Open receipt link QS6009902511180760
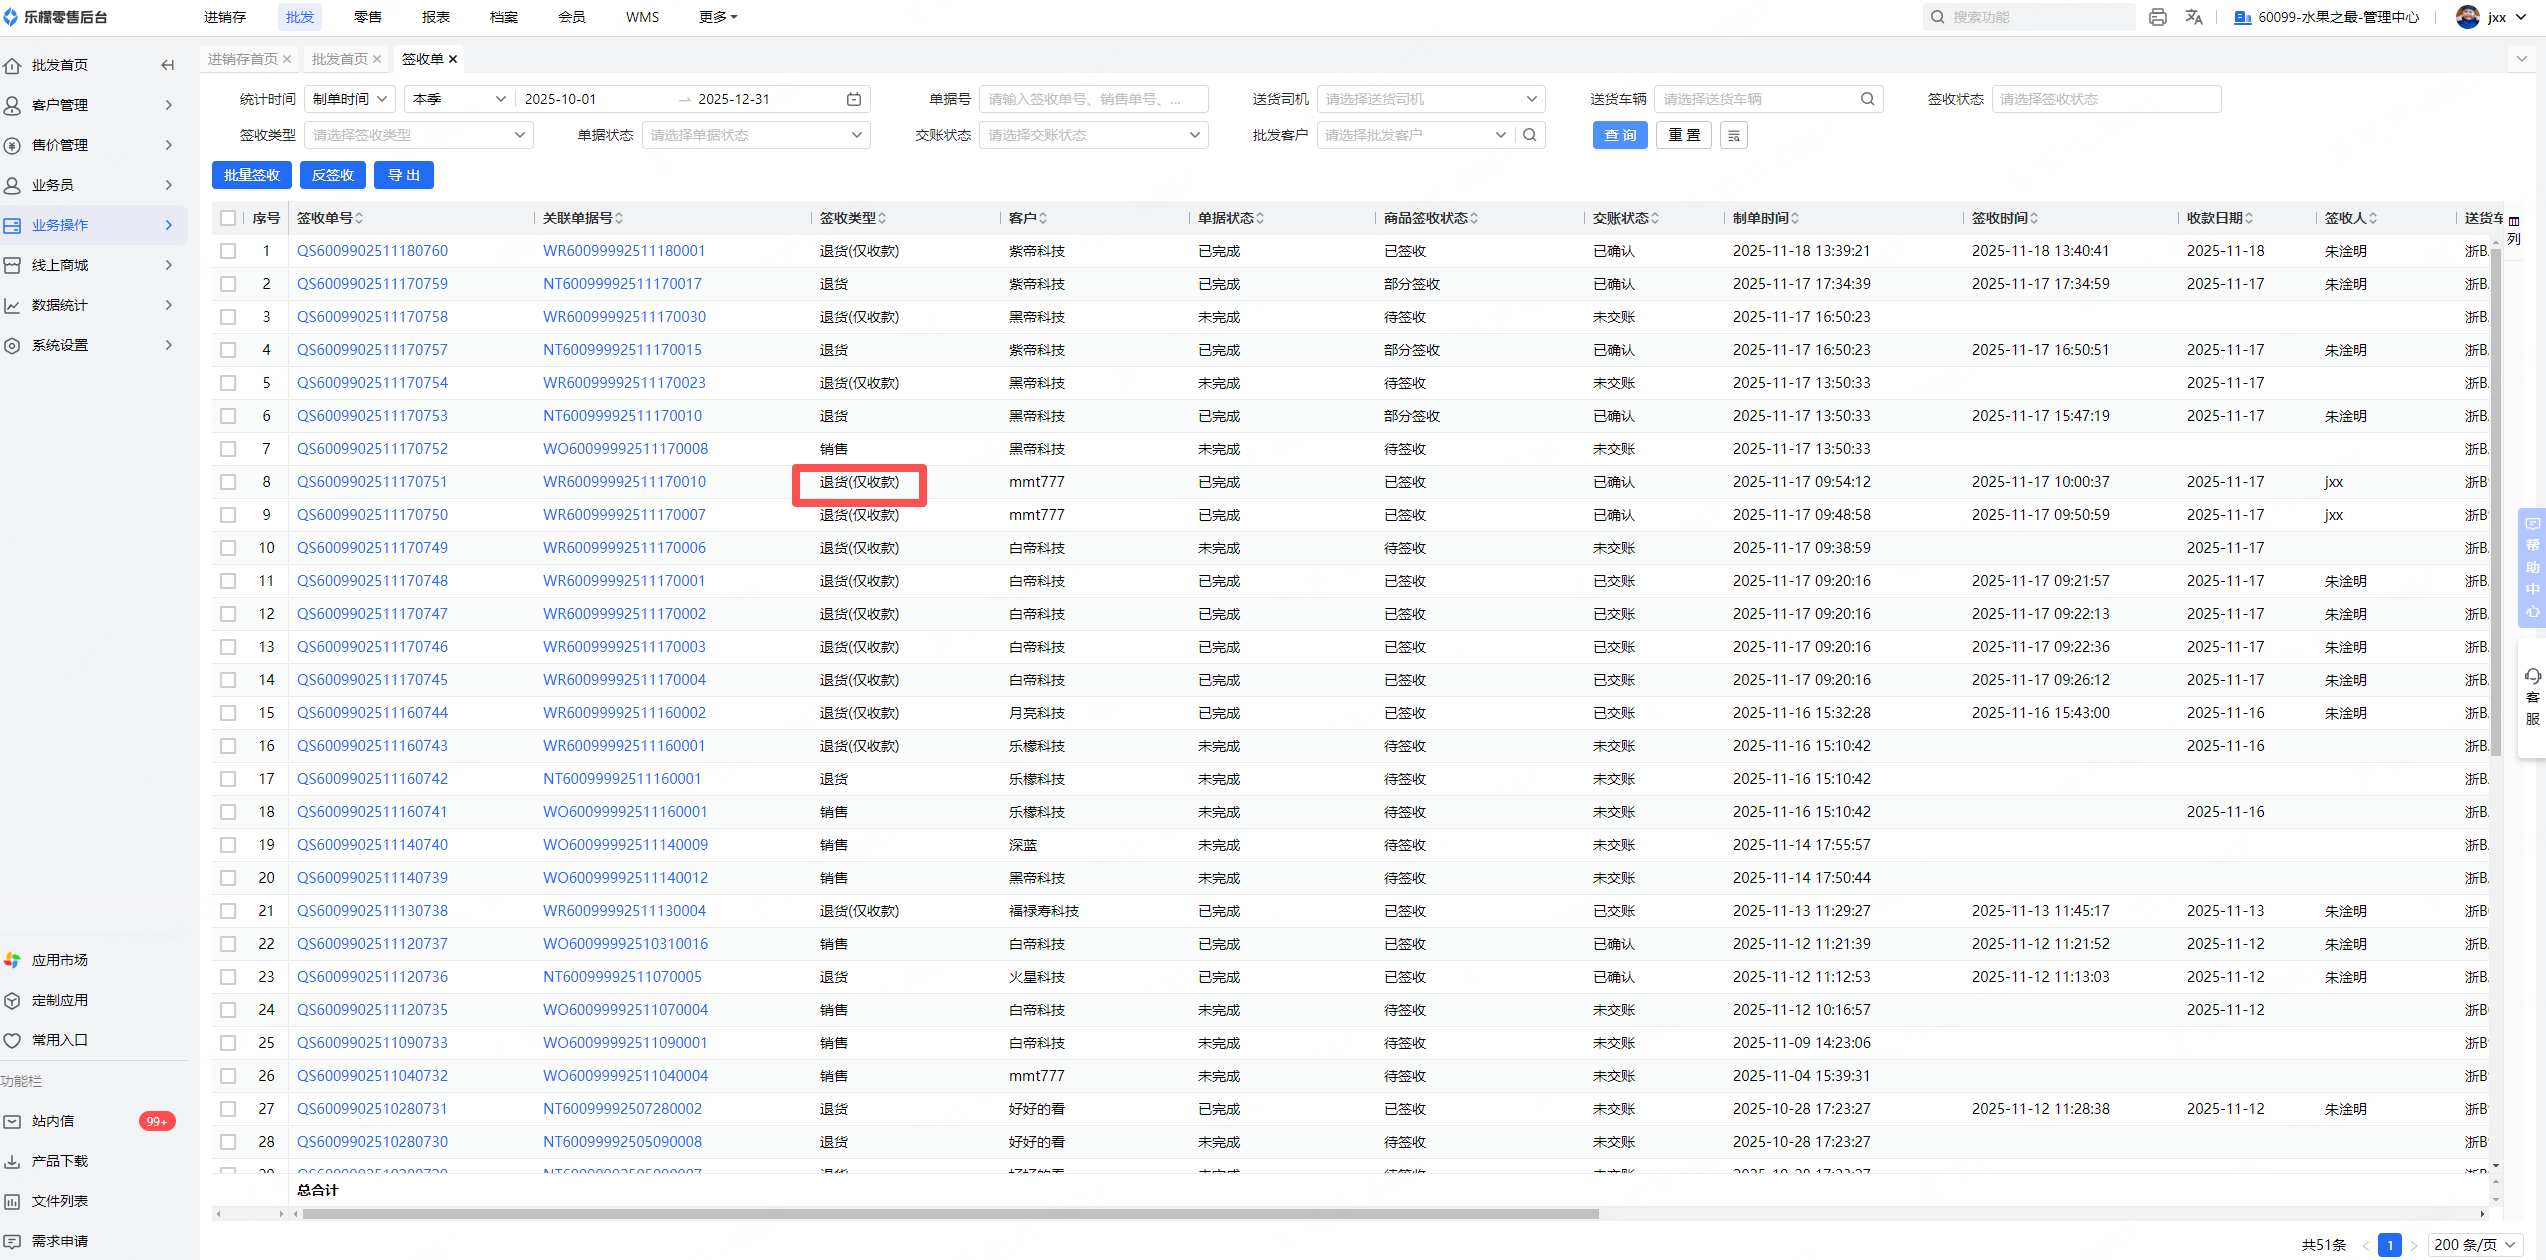This screenshot has width=2546, height=1260. pos(372,251)
